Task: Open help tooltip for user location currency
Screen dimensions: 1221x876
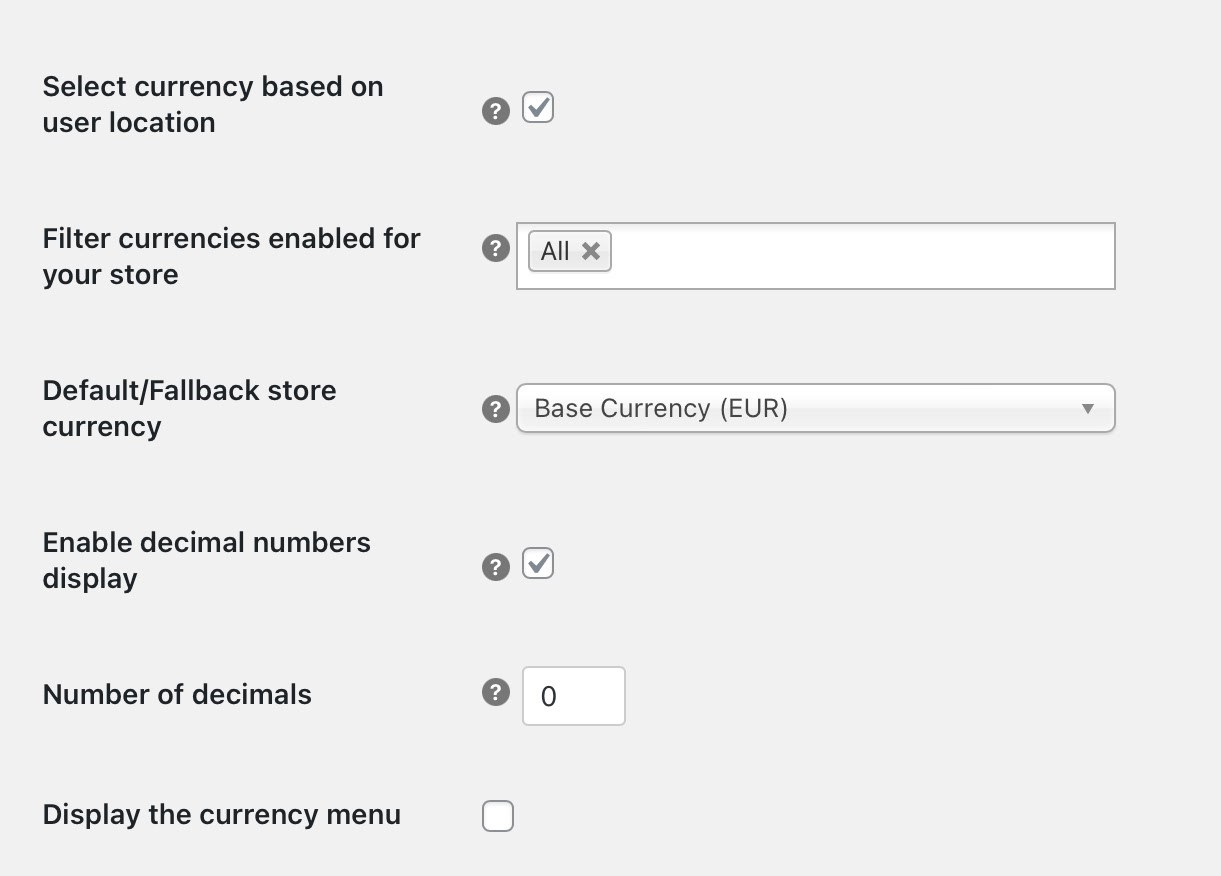Action: 496,111
